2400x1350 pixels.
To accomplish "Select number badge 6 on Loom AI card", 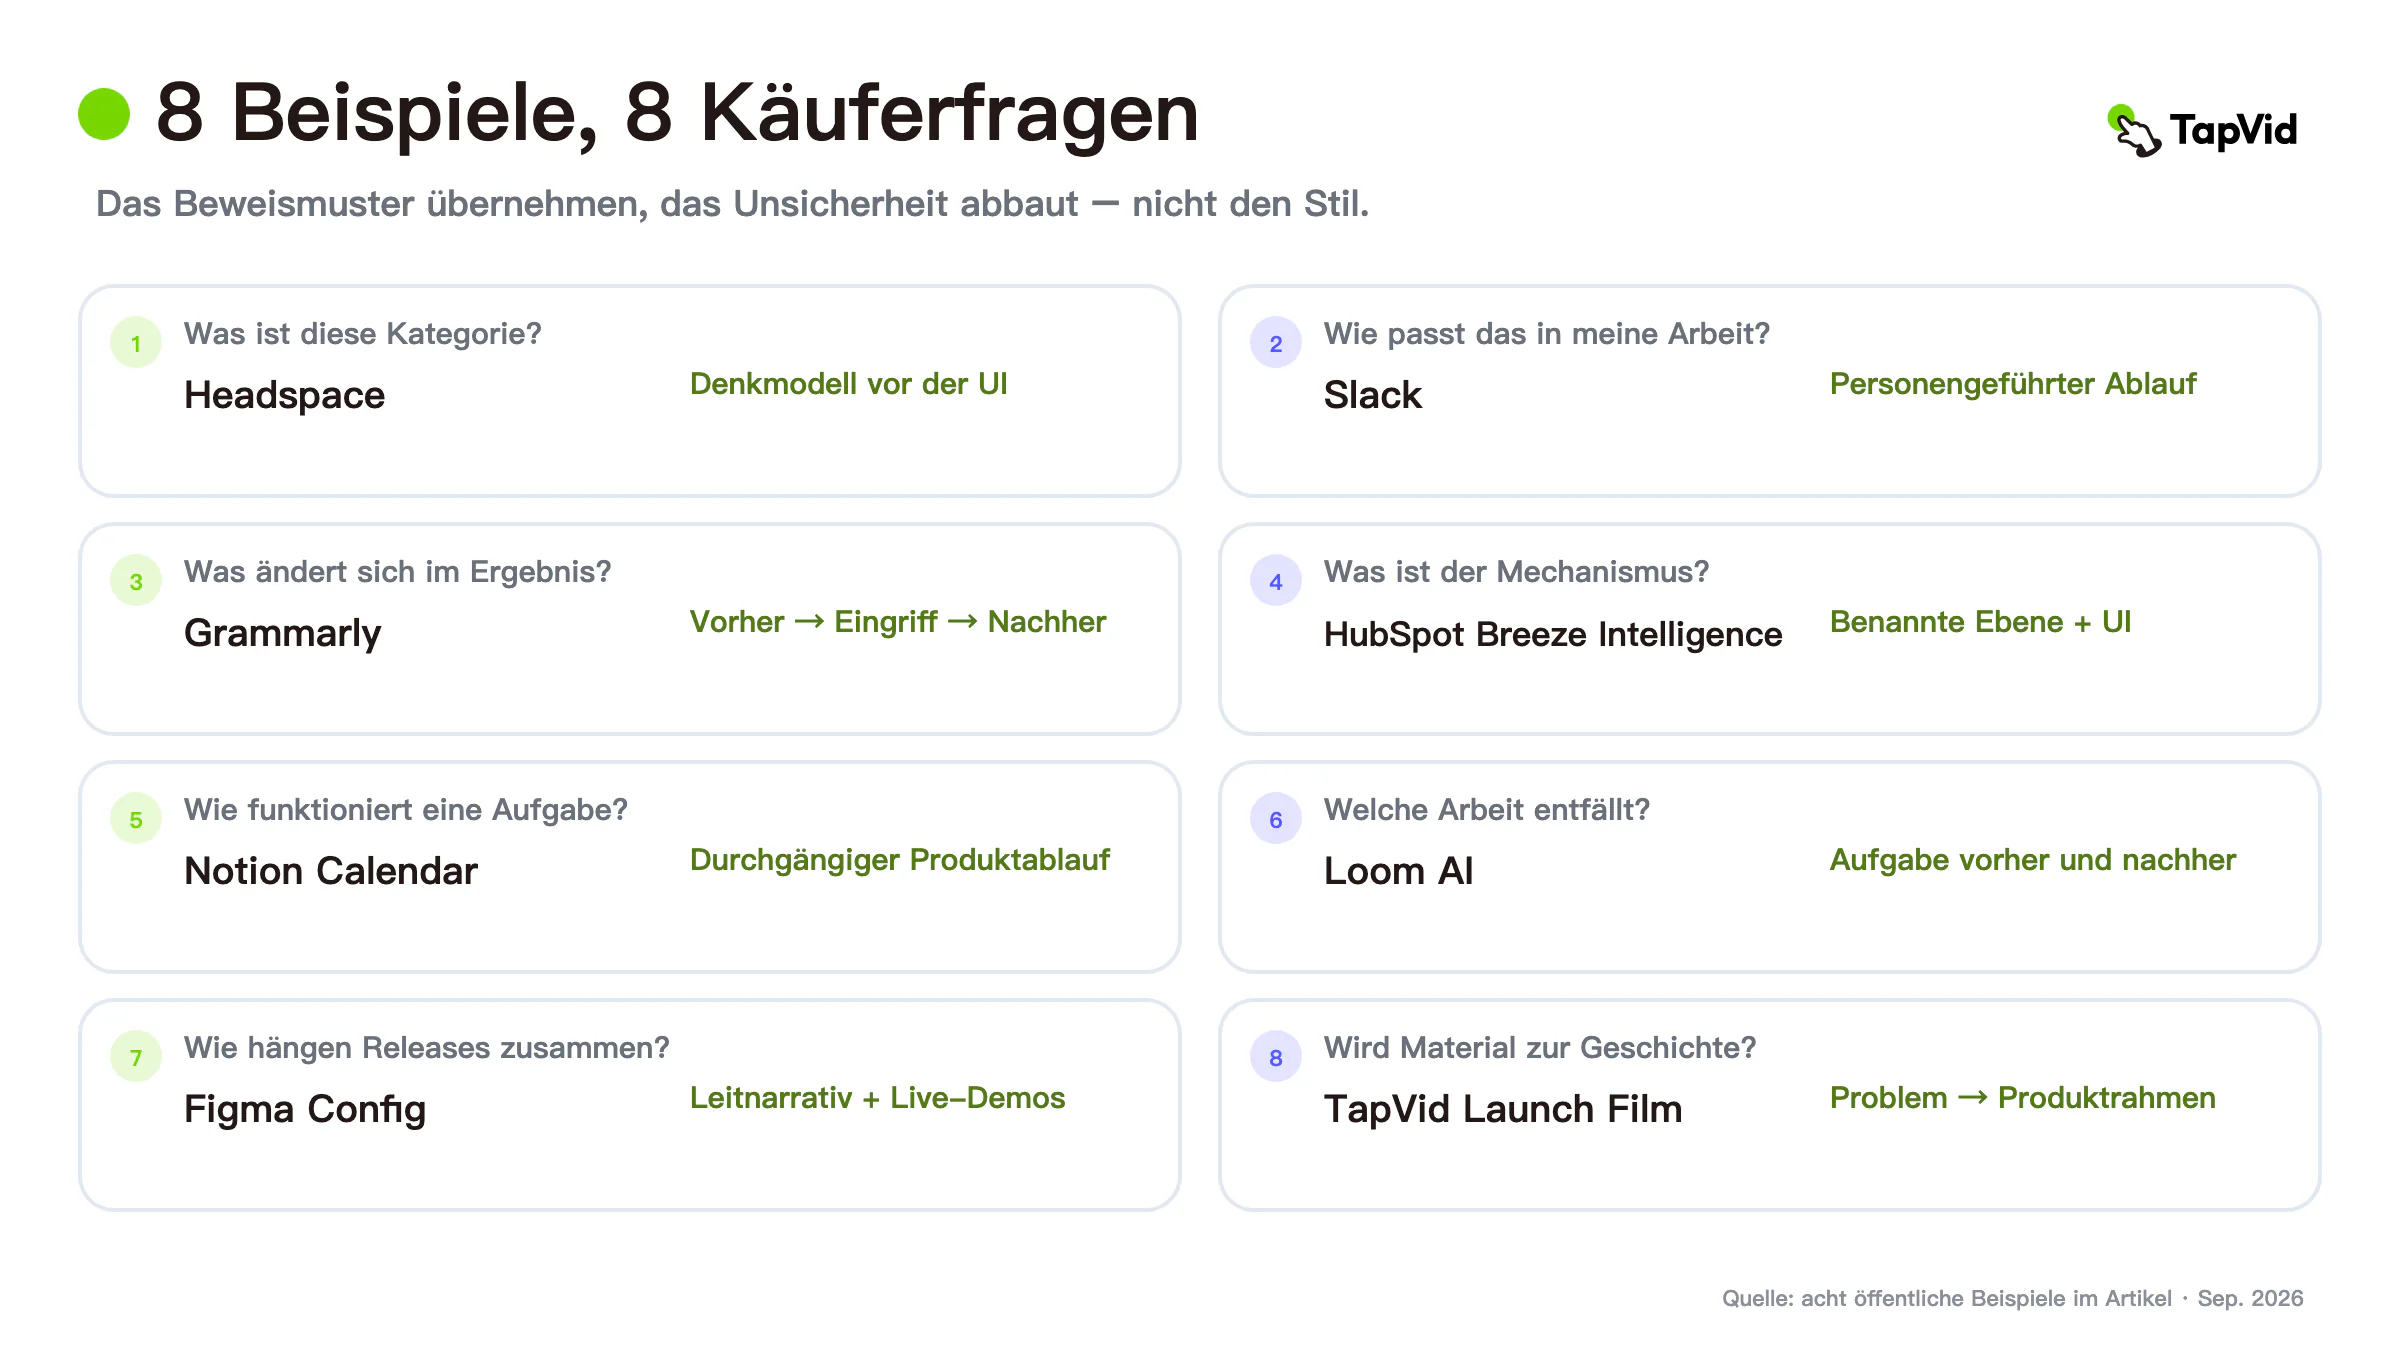I will [1276, 819].
